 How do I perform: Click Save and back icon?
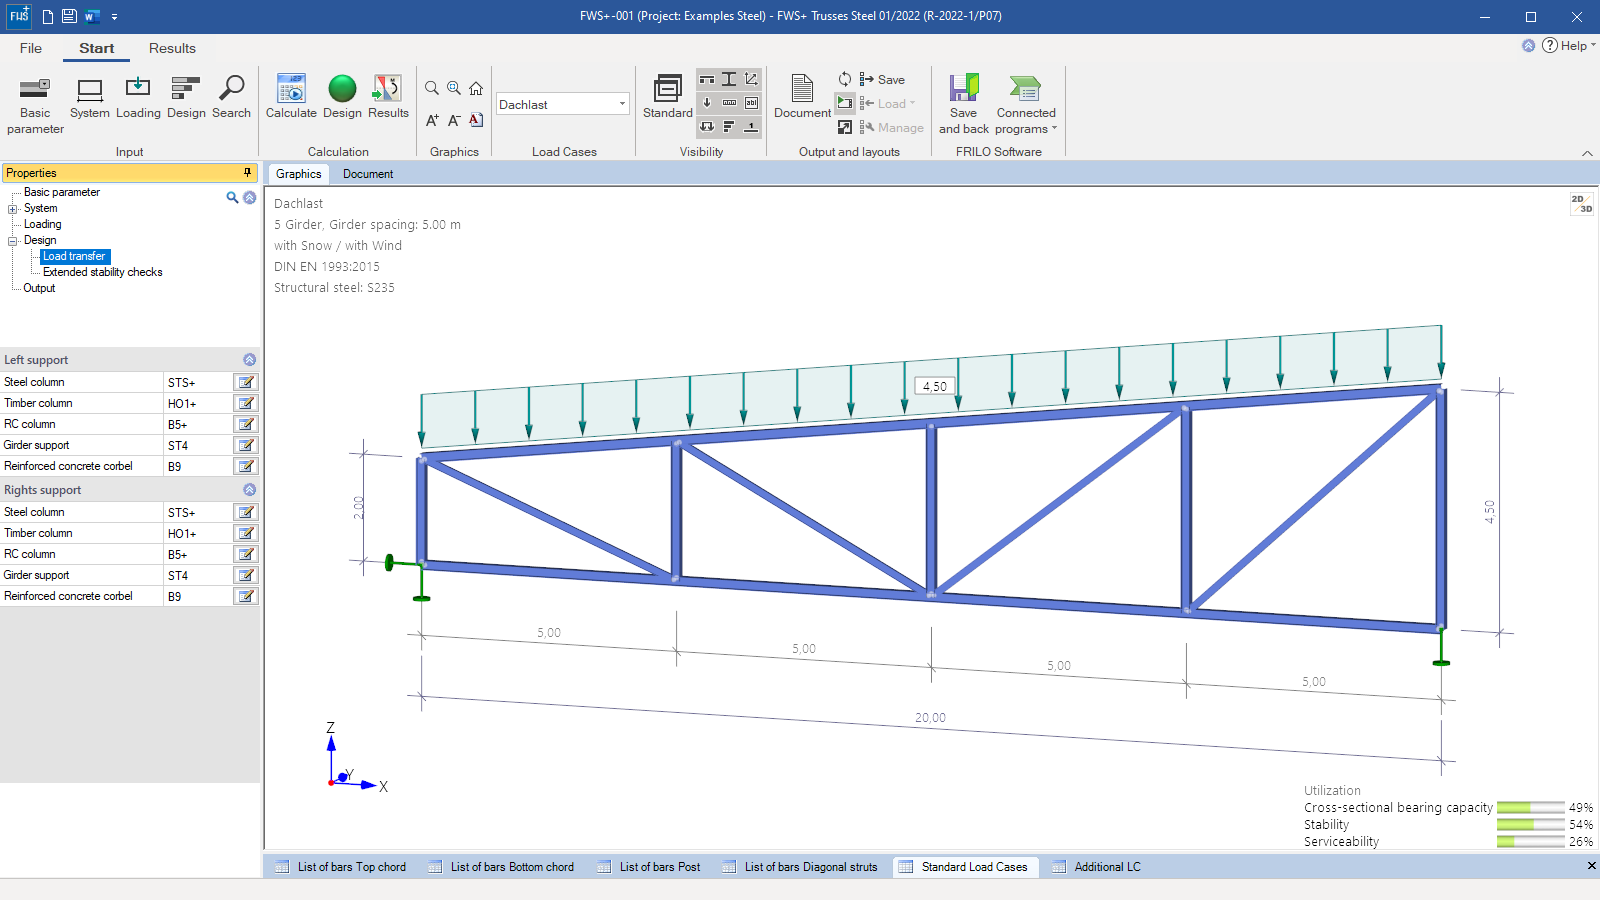point(964,104)
